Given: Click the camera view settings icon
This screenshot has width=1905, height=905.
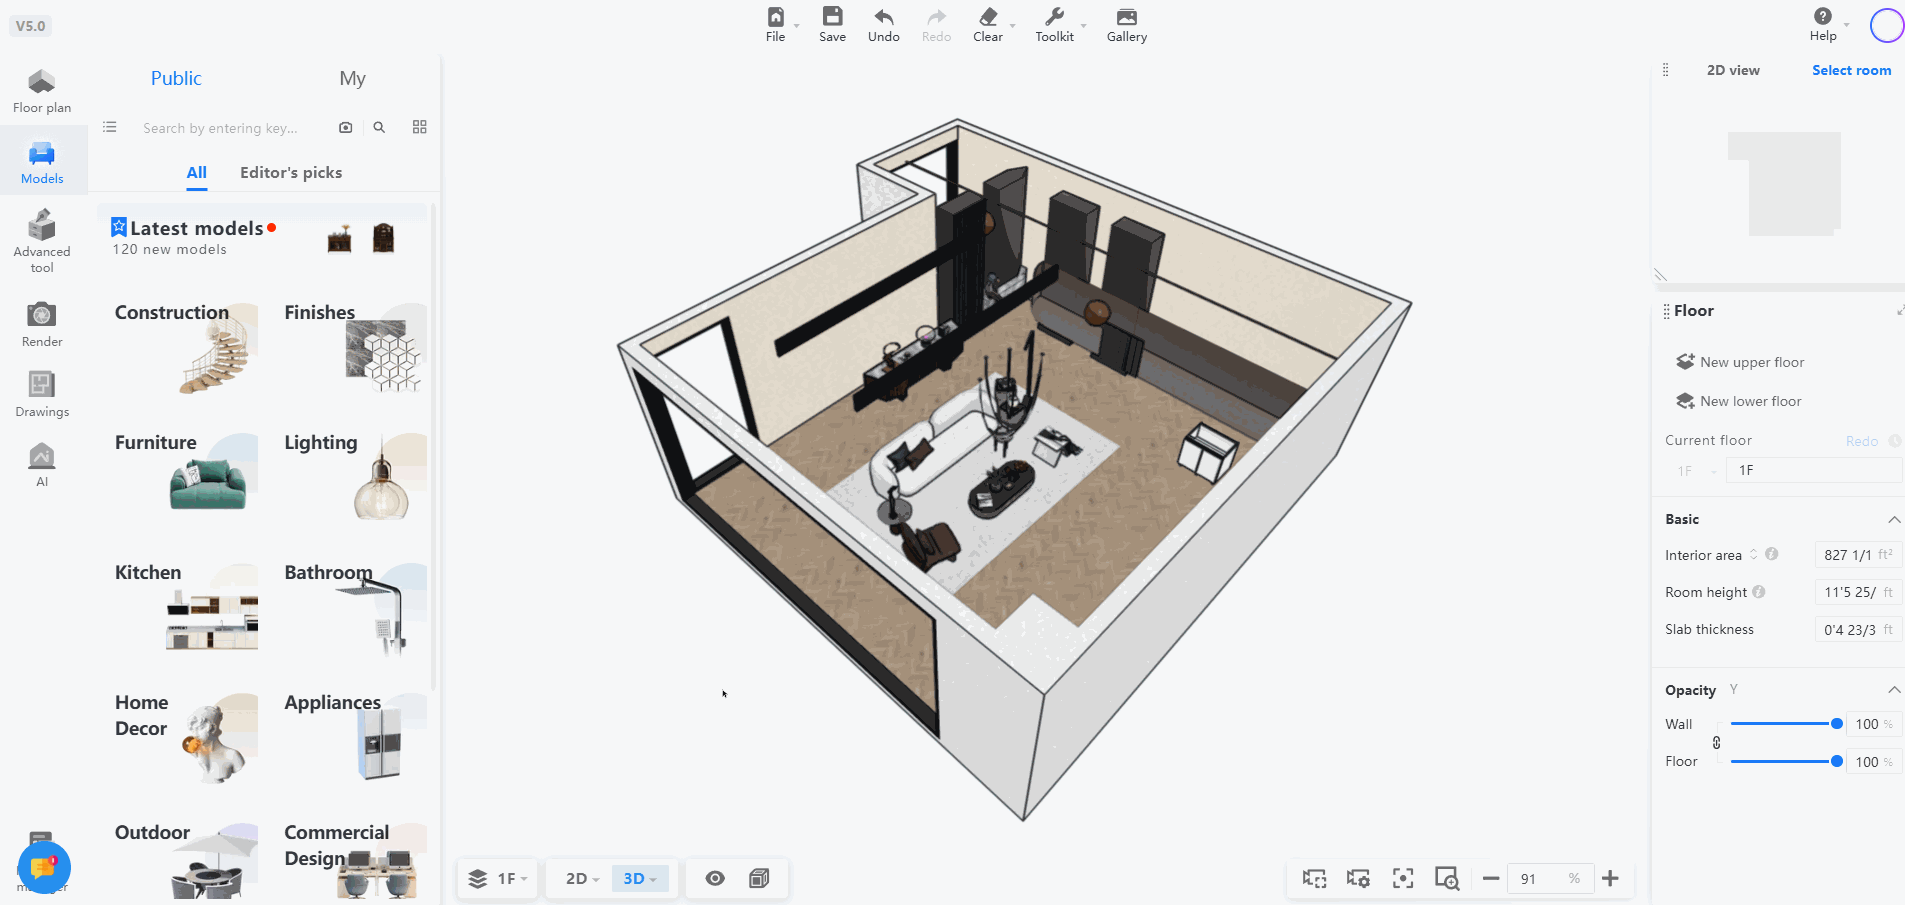Looking at the screenshot, I should pyautogui.click(x=1358, y=878).
